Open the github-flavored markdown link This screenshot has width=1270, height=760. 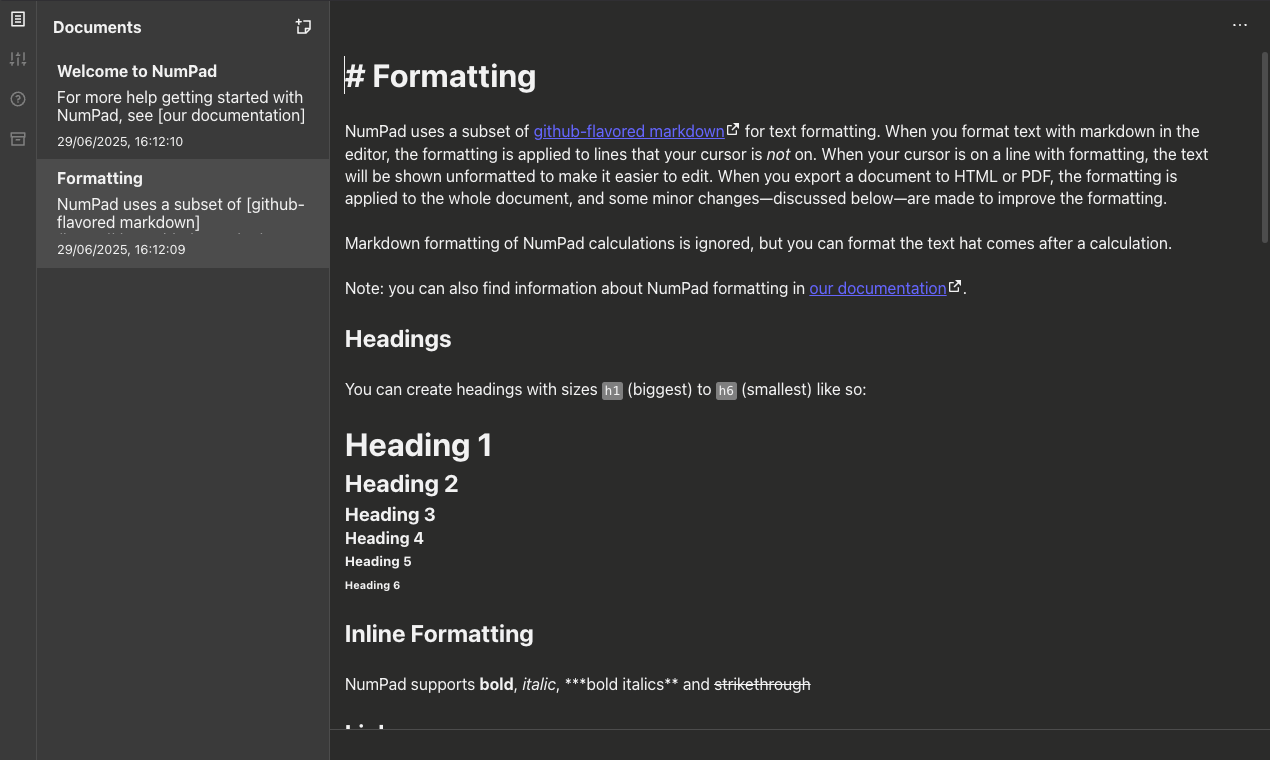click(629, 131)
